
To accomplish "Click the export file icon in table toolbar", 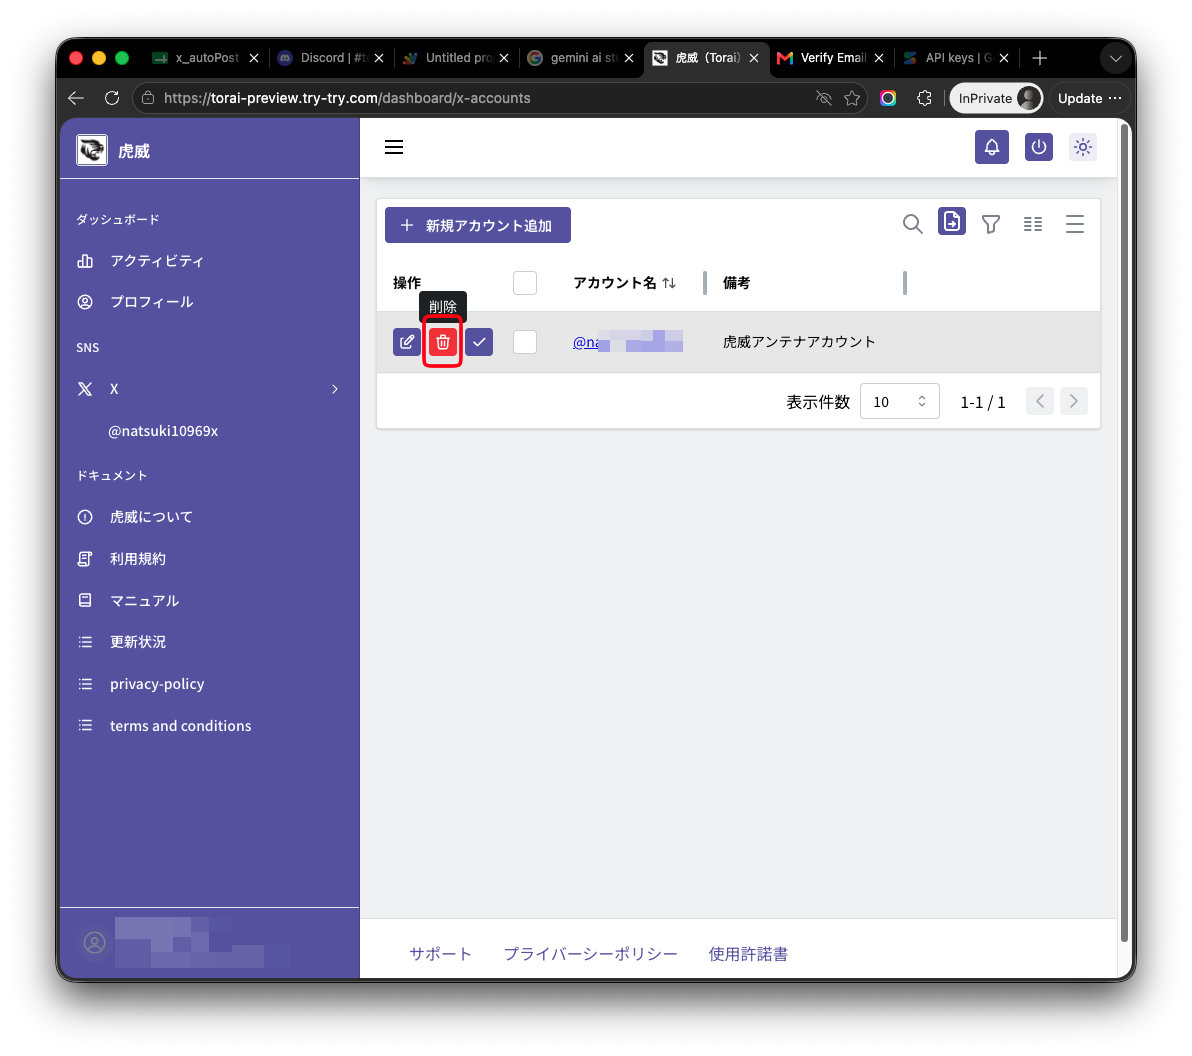I will tap(952, 221).
